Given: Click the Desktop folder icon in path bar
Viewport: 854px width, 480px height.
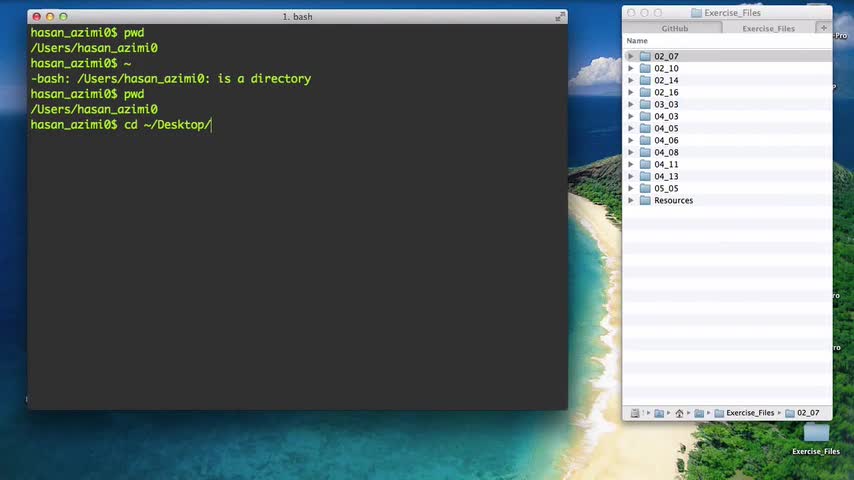Looking at the screenshot, I should [x=699, y=413].
